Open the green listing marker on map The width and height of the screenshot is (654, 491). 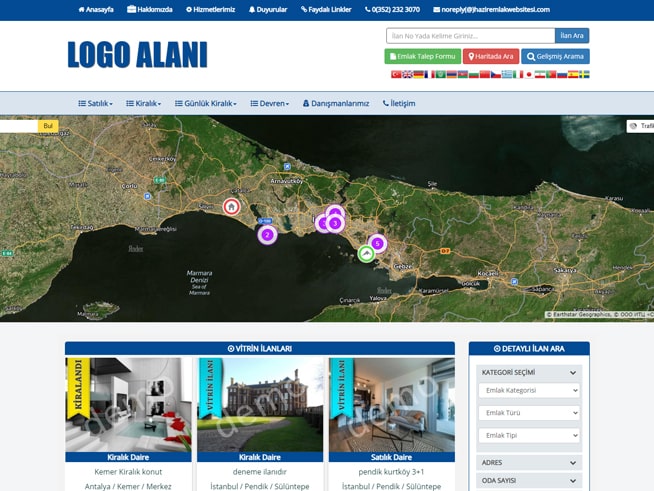pyautogui.click(x=367, y=254)
